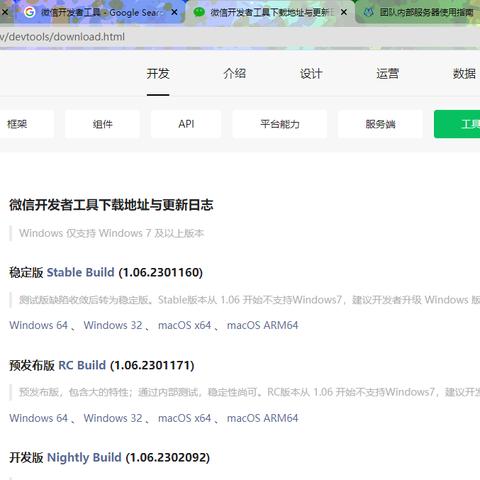Screen dimensions: 480x480
Task: Click the WeChat favicon on the active tab
Action: [199, 12]
